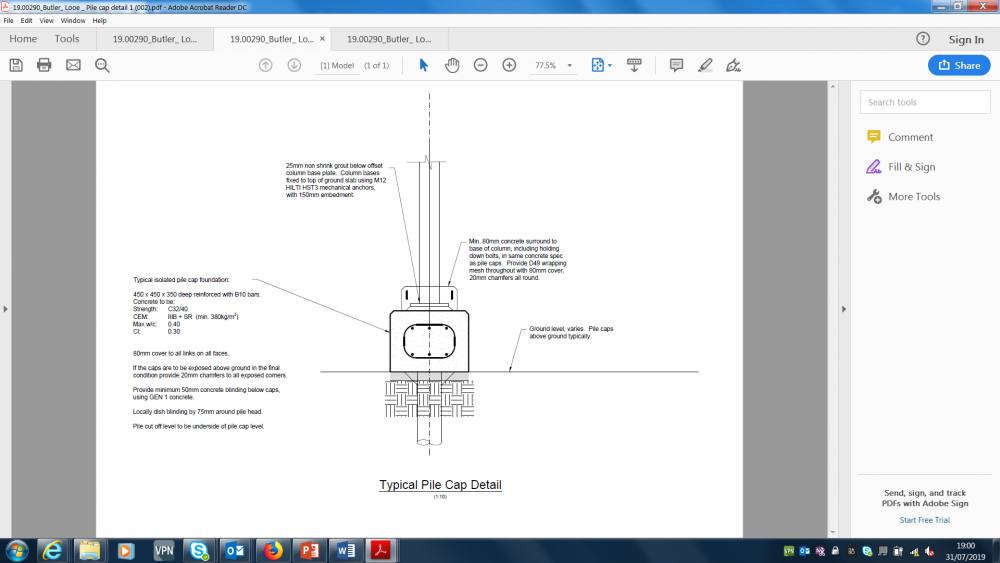Choose the Selection arrow tool
Screen dimensions: 1000x563
coord(423,65)
